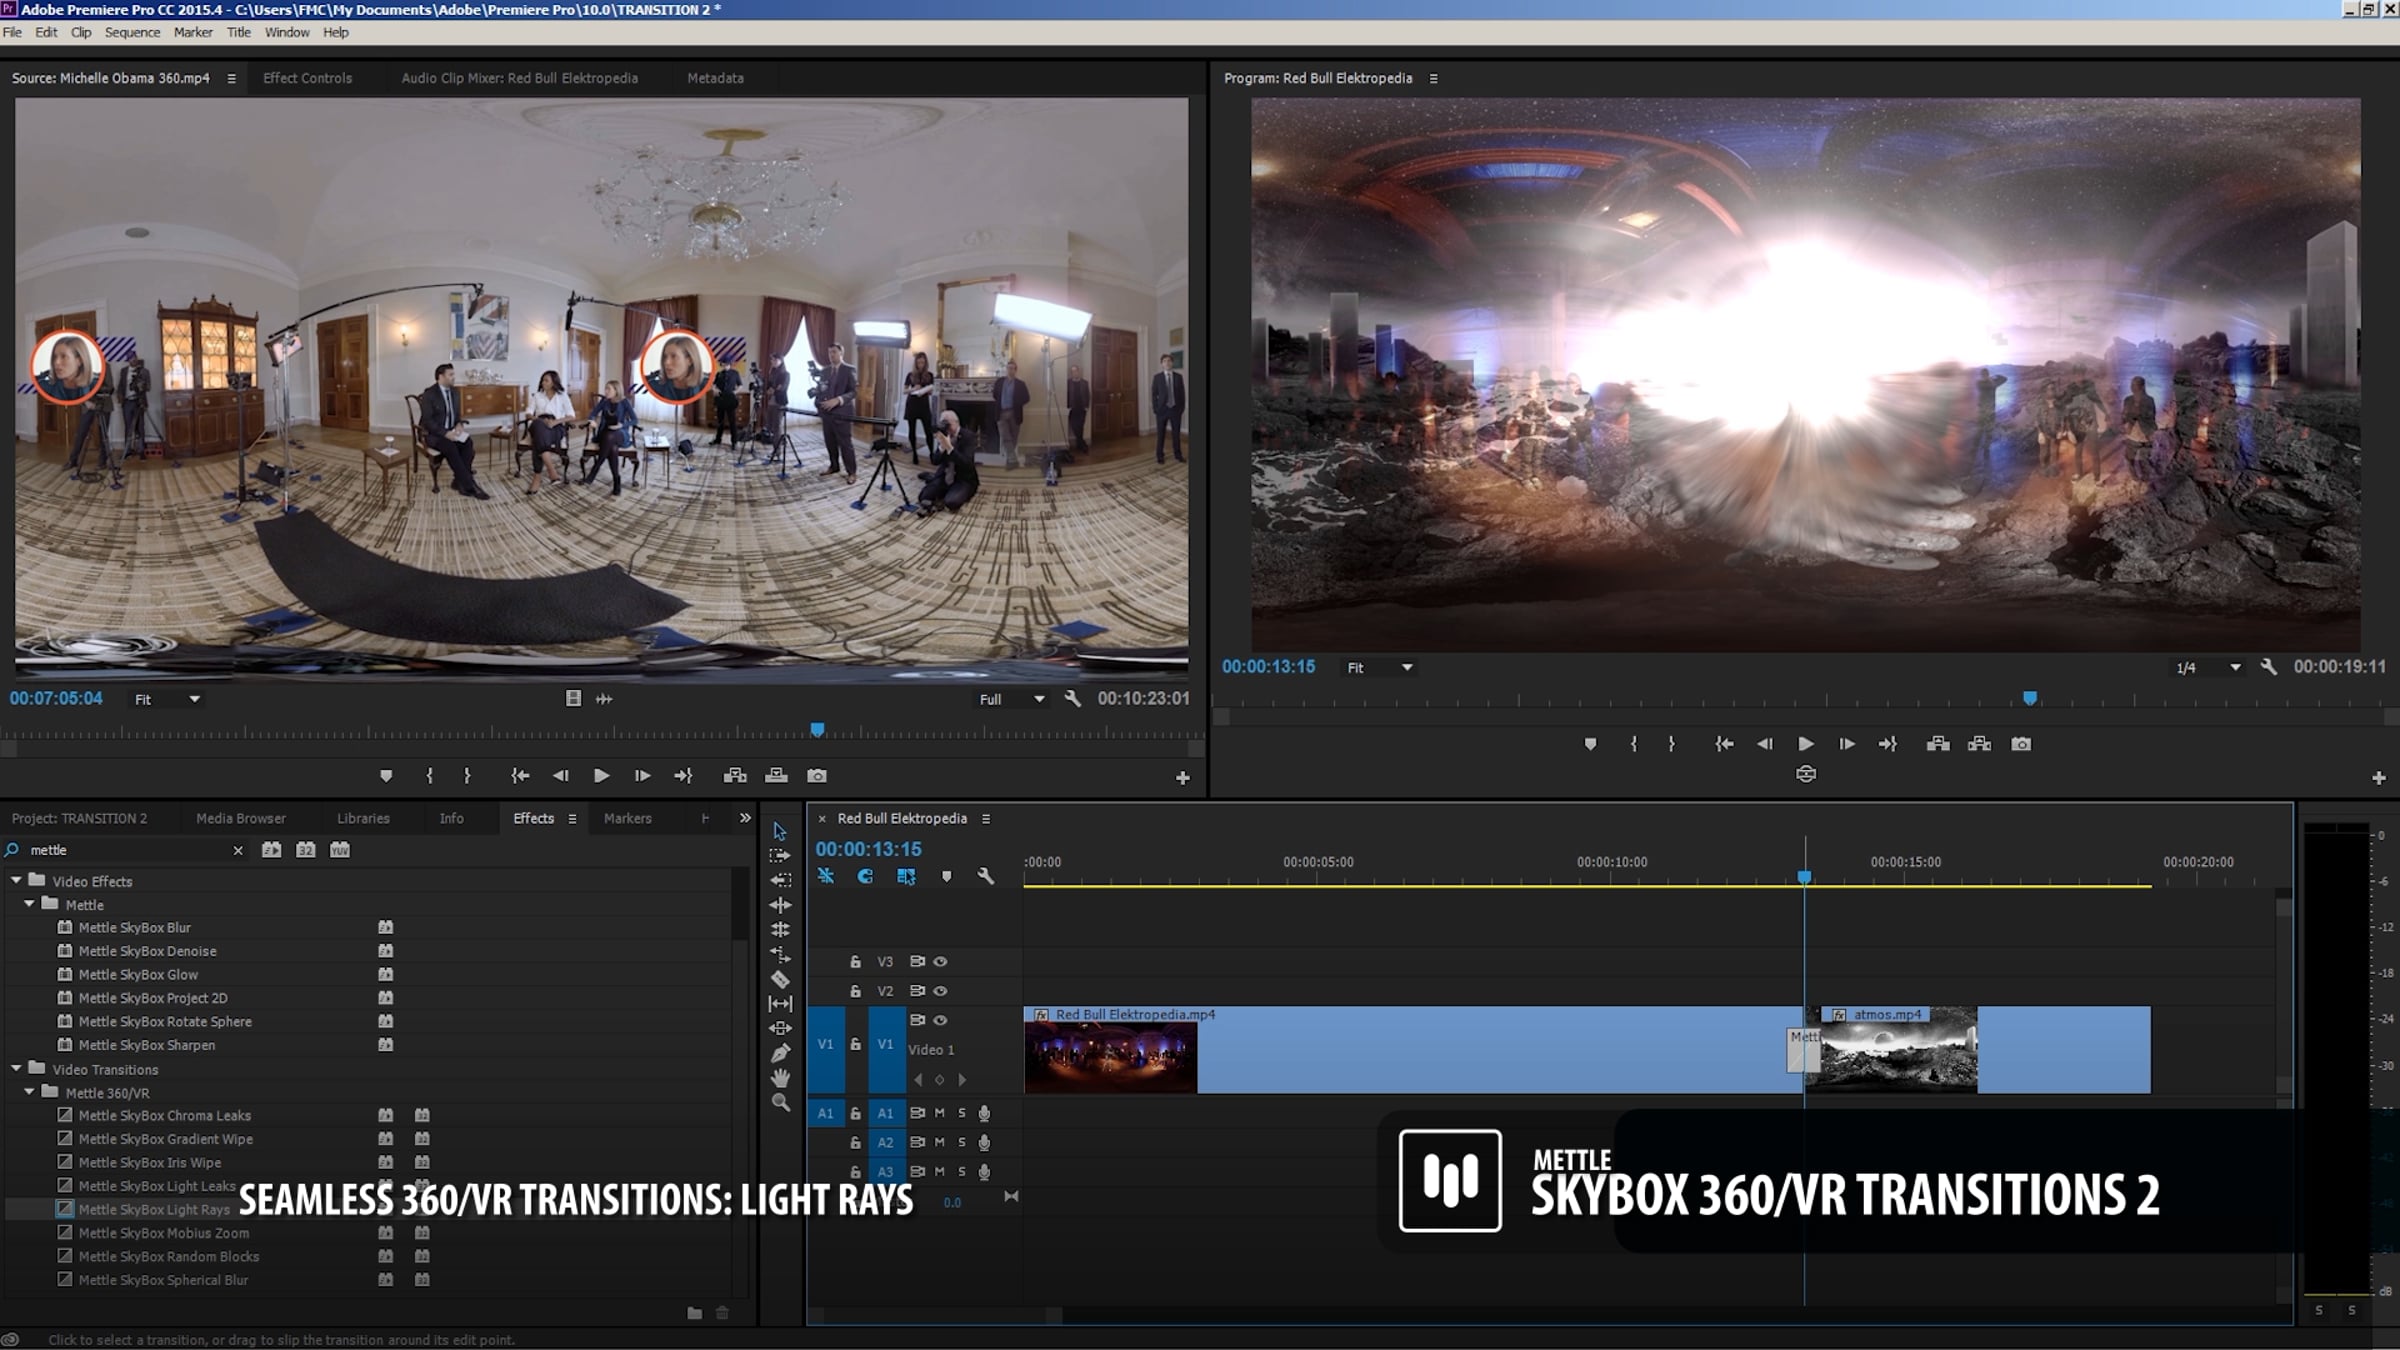Screen dimensions: 2400x1350
Task: Click Drag Video Only icon in Source
Action: click(x=573, y=698)
